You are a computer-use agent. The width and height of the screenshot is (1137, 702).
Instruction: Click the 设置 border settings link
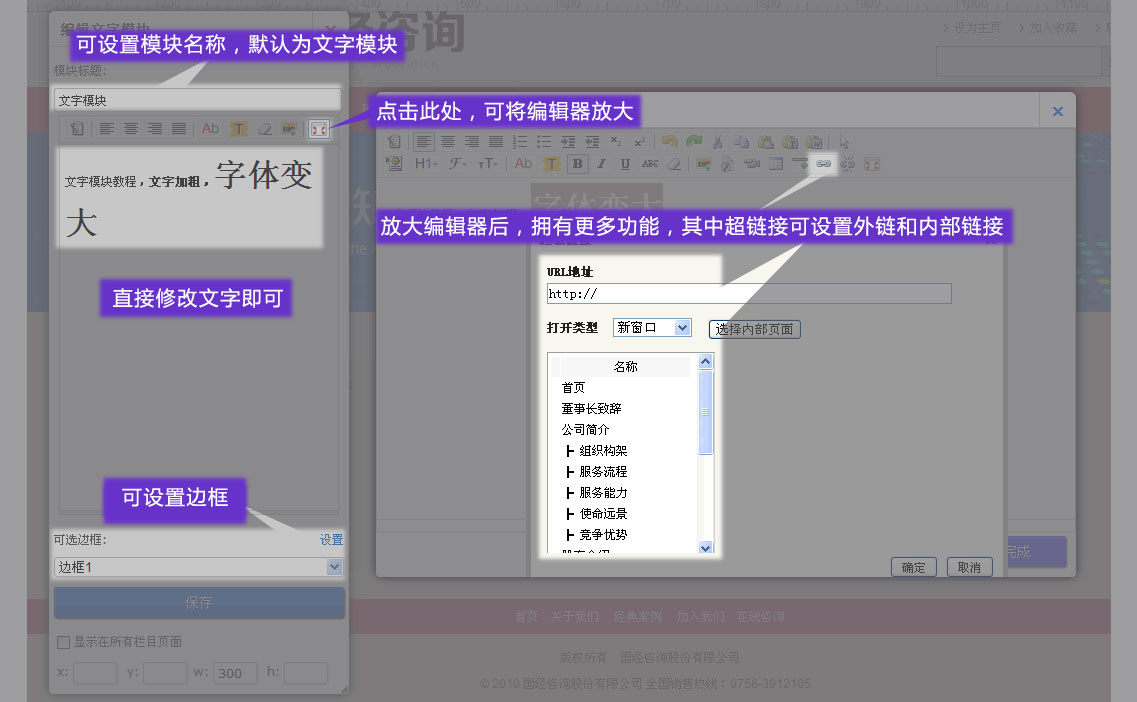pyautogui.click(x=331, y=540)
